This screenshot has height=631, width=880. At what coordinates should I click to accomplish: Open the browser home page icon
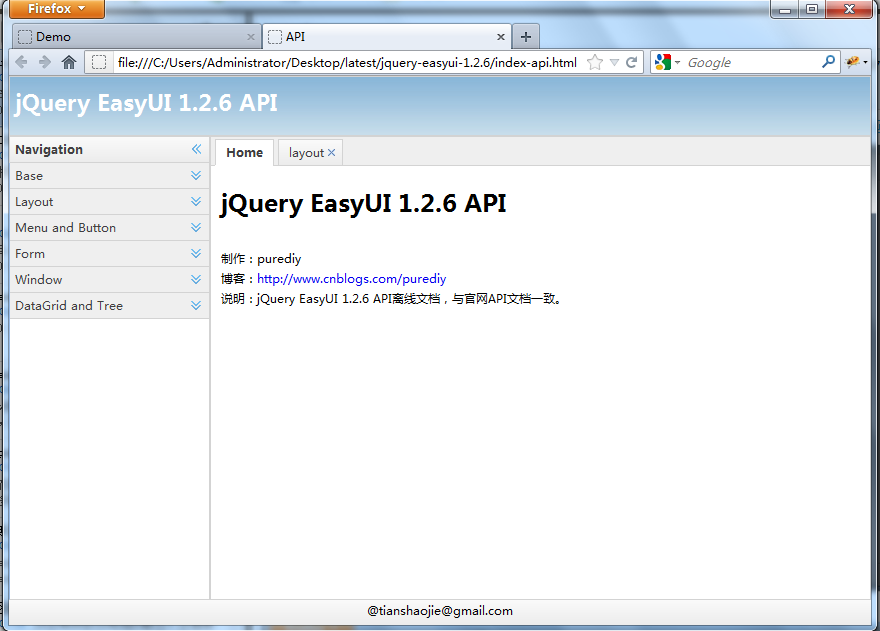(68, 62)
